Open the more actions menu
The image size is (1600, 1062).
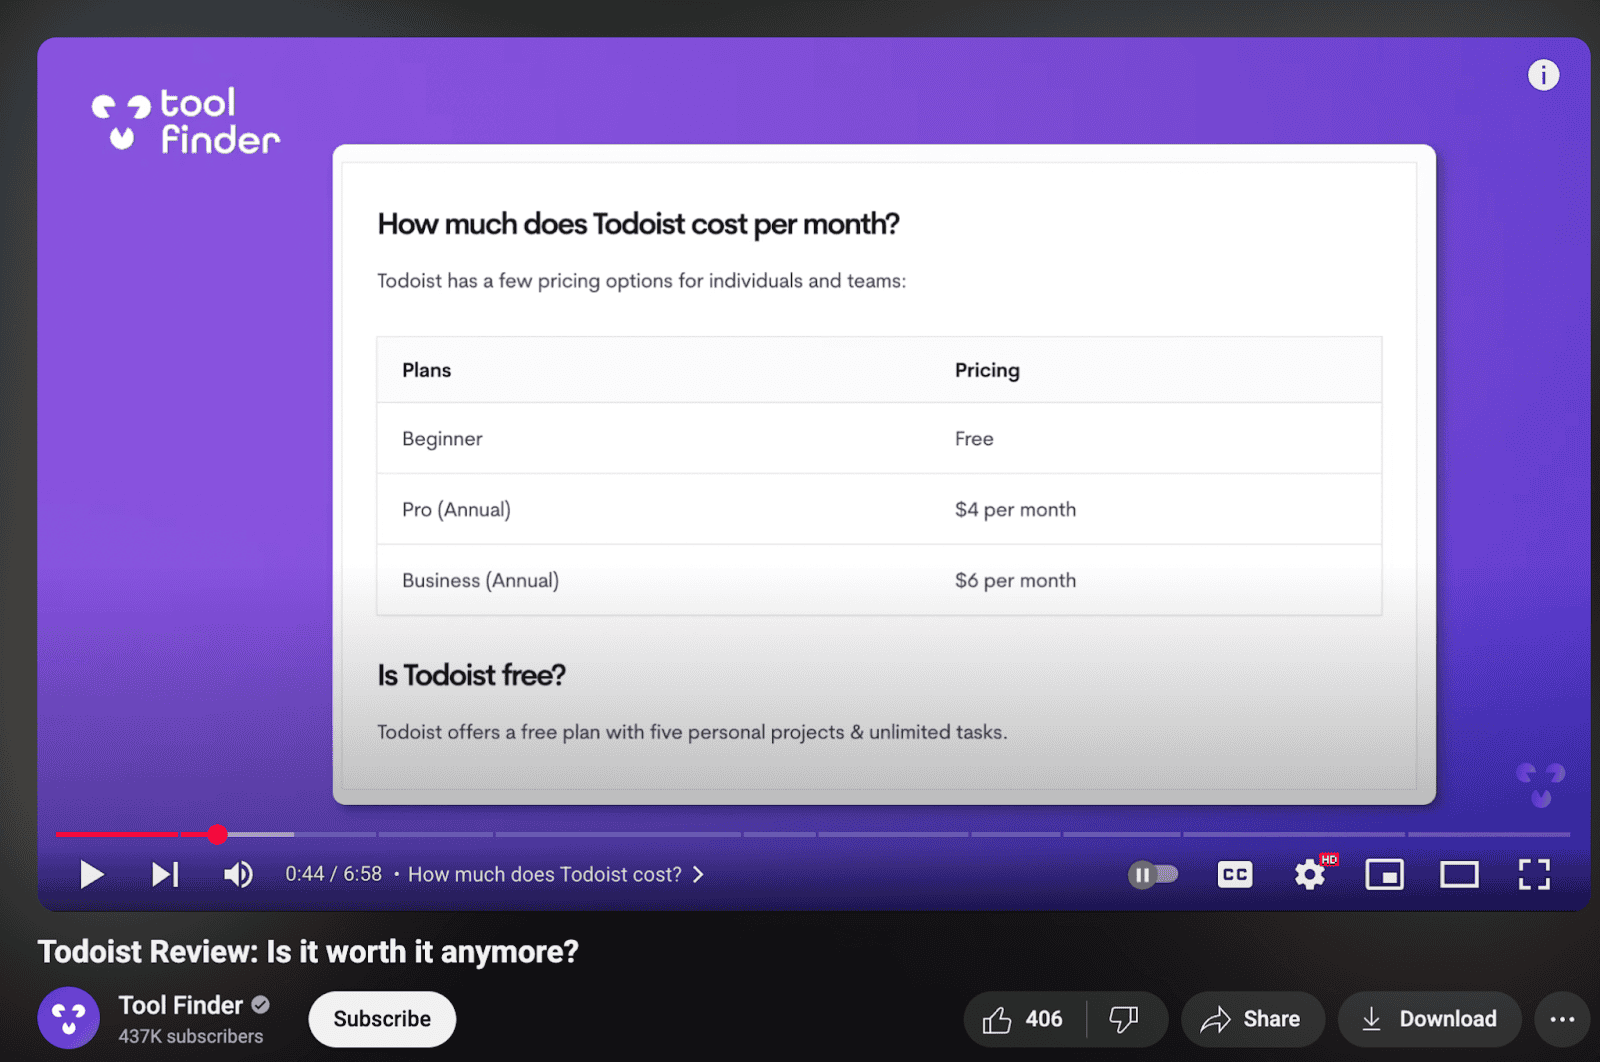tap(1562, 1019)
